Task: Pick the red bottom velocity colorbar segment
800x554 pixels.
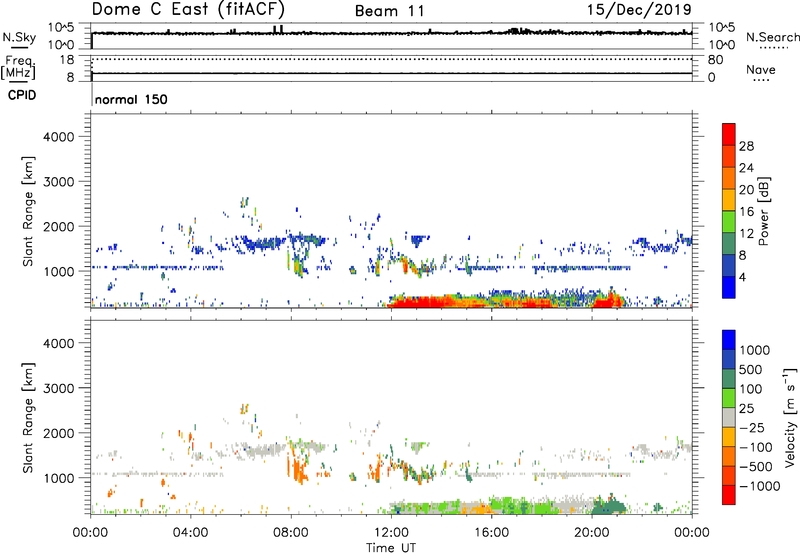Action: pyautogui.click(x=729, y=495)
